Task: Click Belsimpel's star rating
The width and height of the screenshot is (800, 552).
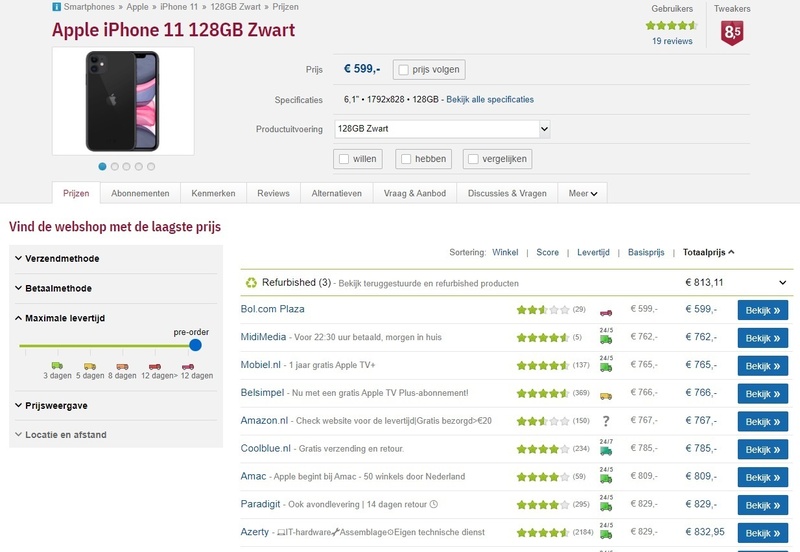Action: 543,393
